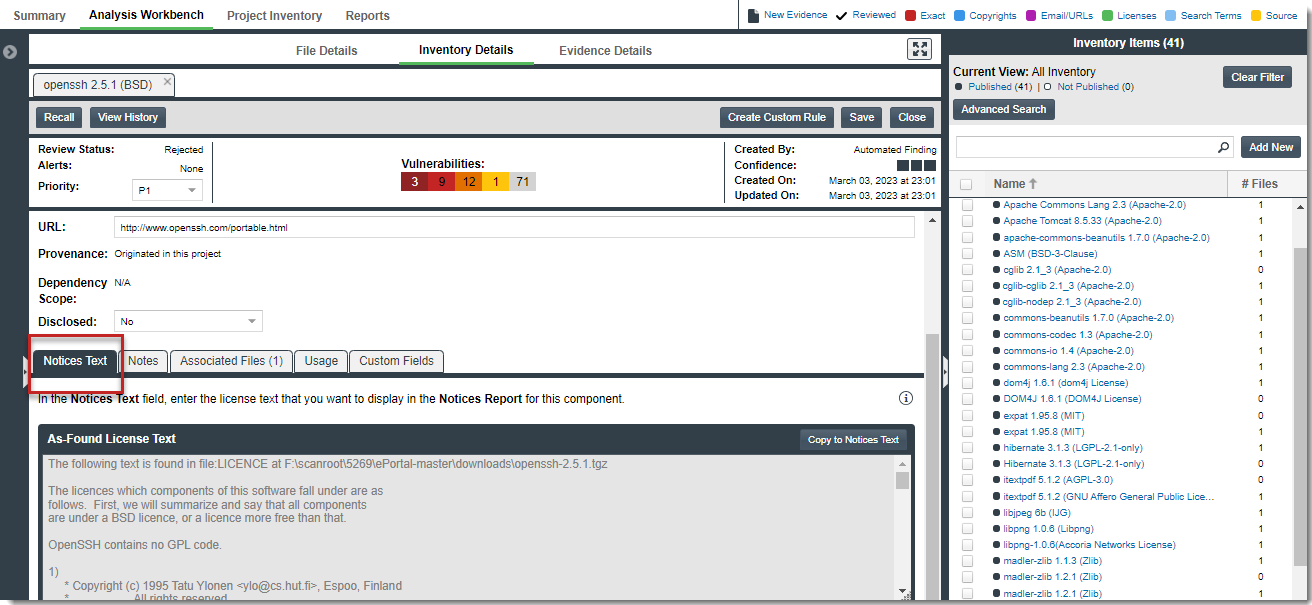Click the Save button
The height and width of the screenshot is (605, 1312).
[862, 117]
